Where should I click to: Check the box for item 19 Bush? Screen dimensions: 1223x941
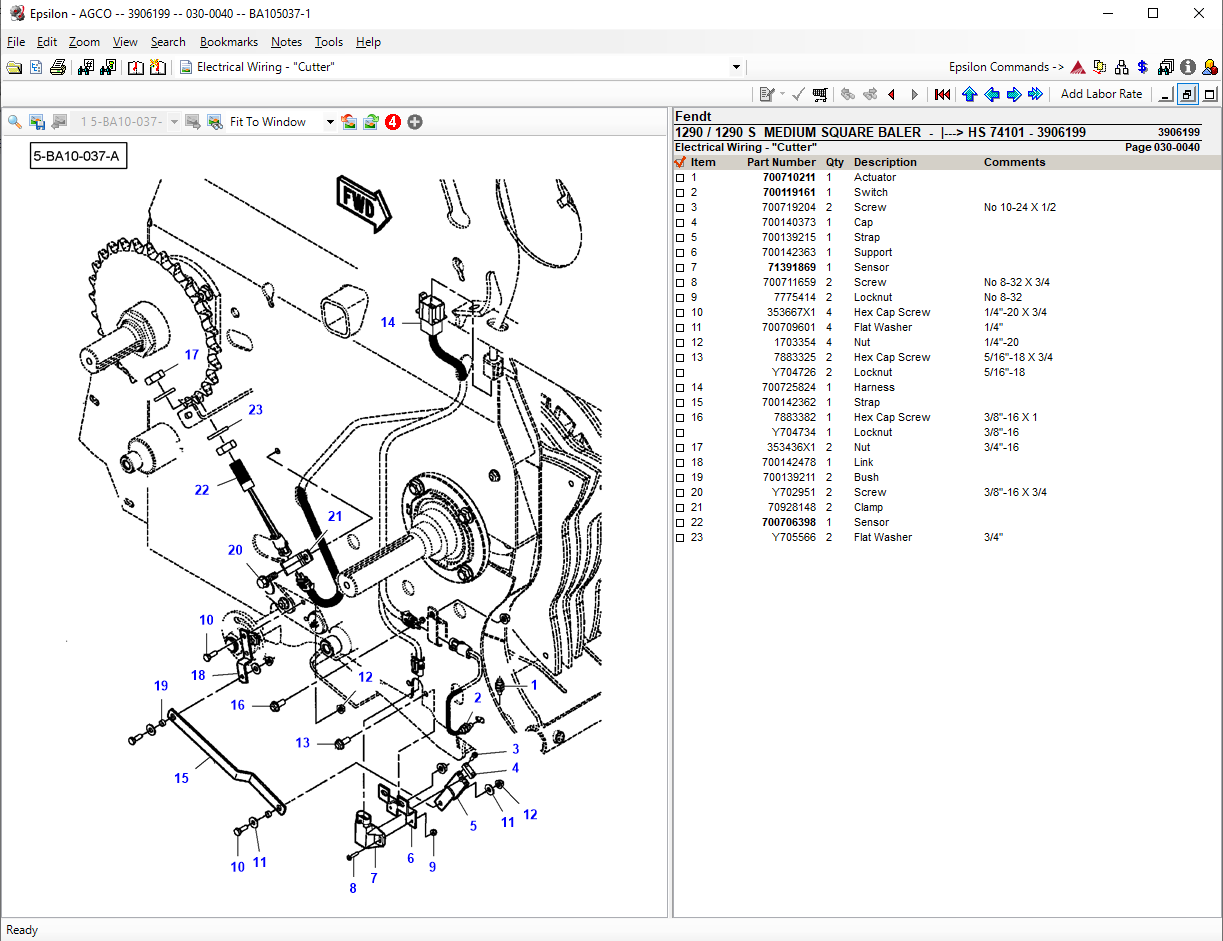coord(680,478)
